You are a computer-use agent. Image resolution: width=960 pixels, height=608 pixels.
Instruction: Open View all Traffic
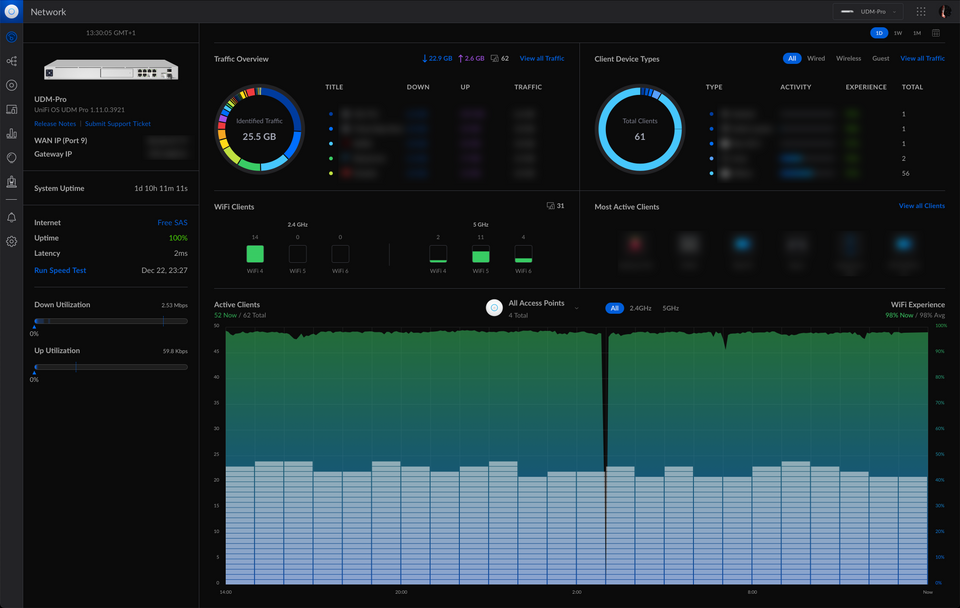pyautogui.click(x=541, y=58)
